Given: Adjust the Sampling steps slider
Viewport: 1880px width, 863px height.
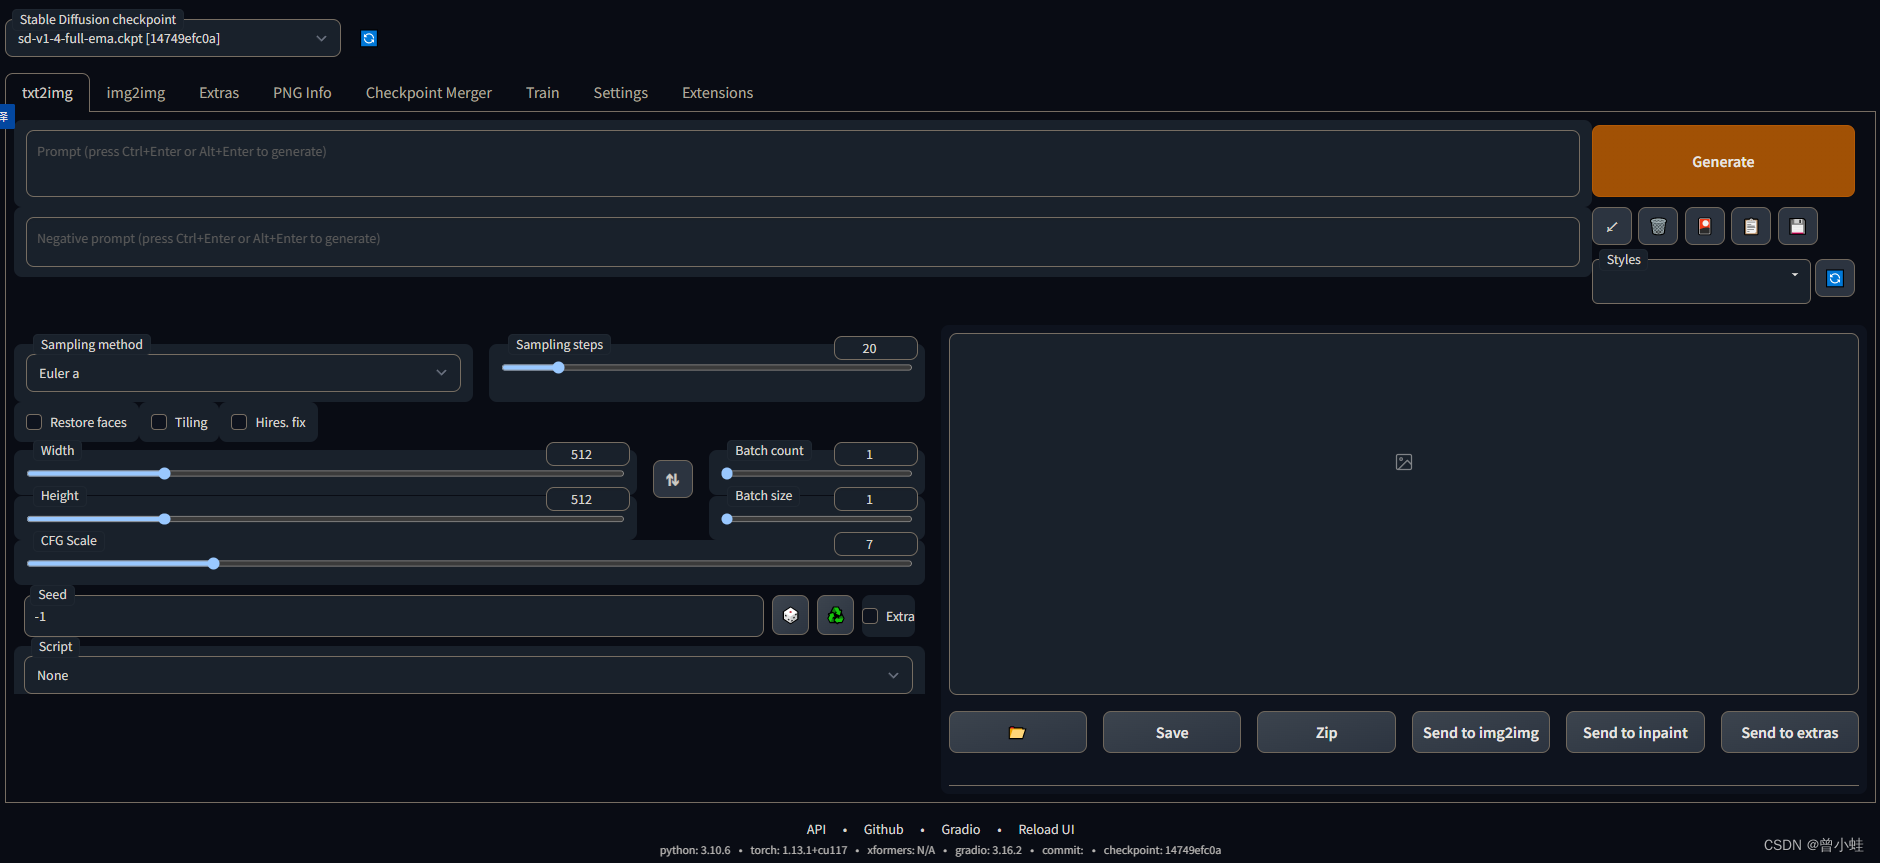Looking at the screenshot, I should click(x=707, y=368).
